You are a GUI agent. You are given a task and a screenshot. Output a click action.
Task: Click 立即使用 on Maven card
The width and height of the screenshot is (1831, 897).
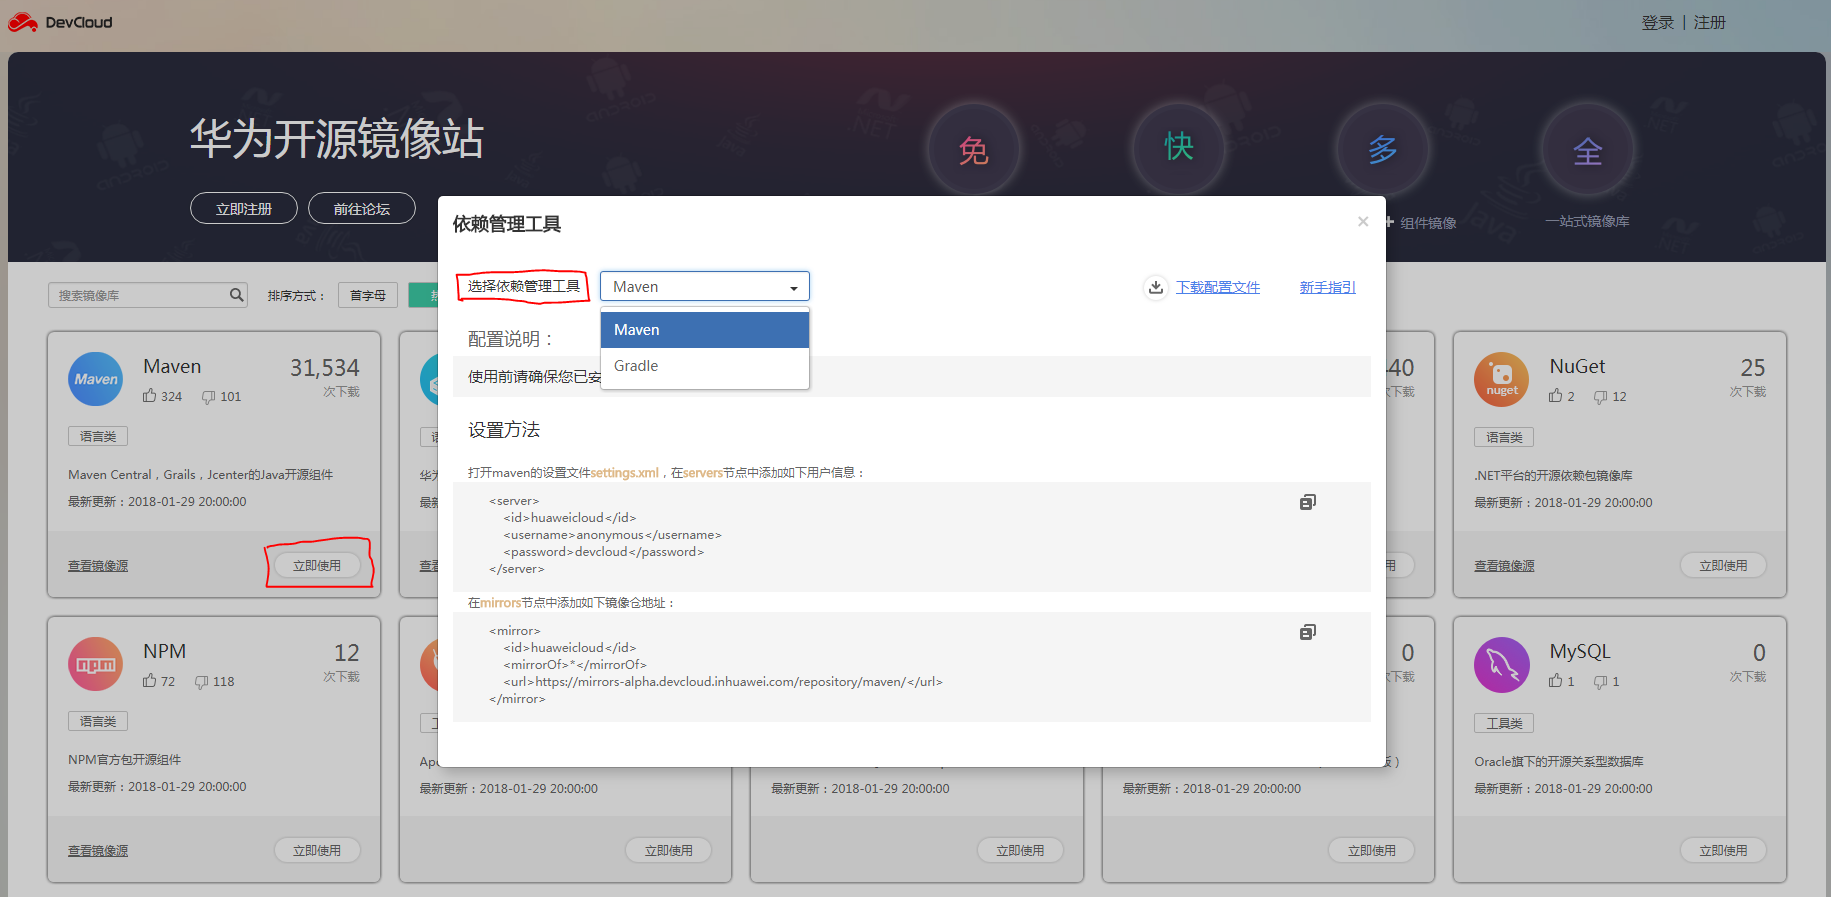(x=317, y=565)
